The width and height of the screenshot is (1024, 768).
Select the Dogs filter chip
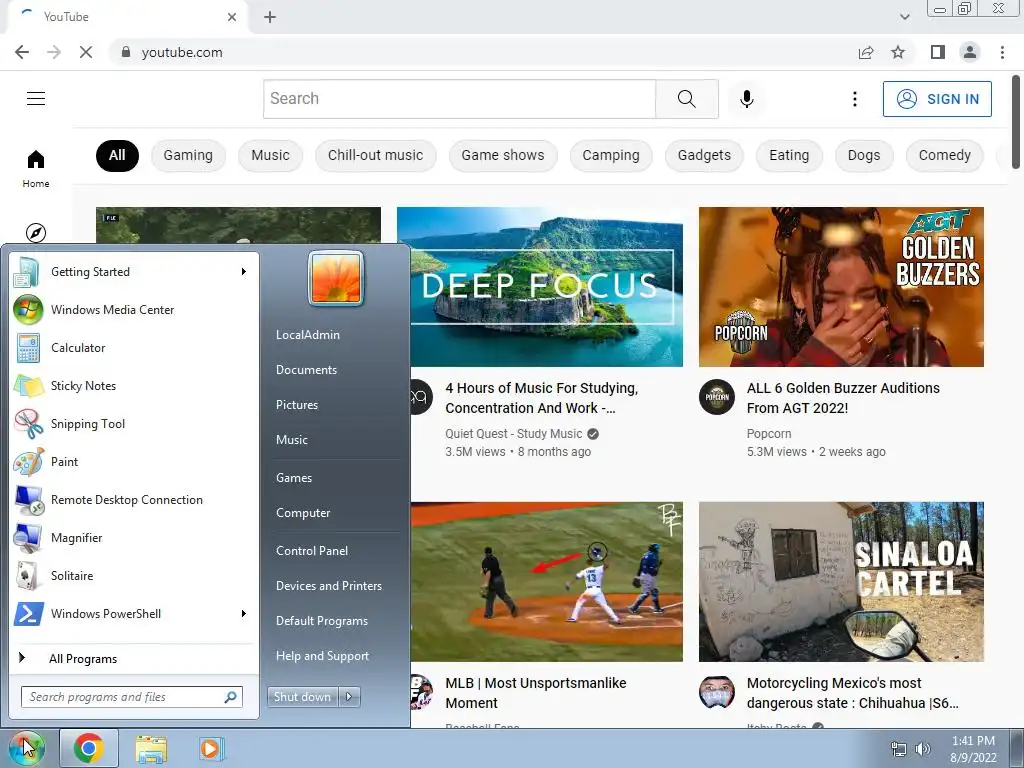coord(864,155)
